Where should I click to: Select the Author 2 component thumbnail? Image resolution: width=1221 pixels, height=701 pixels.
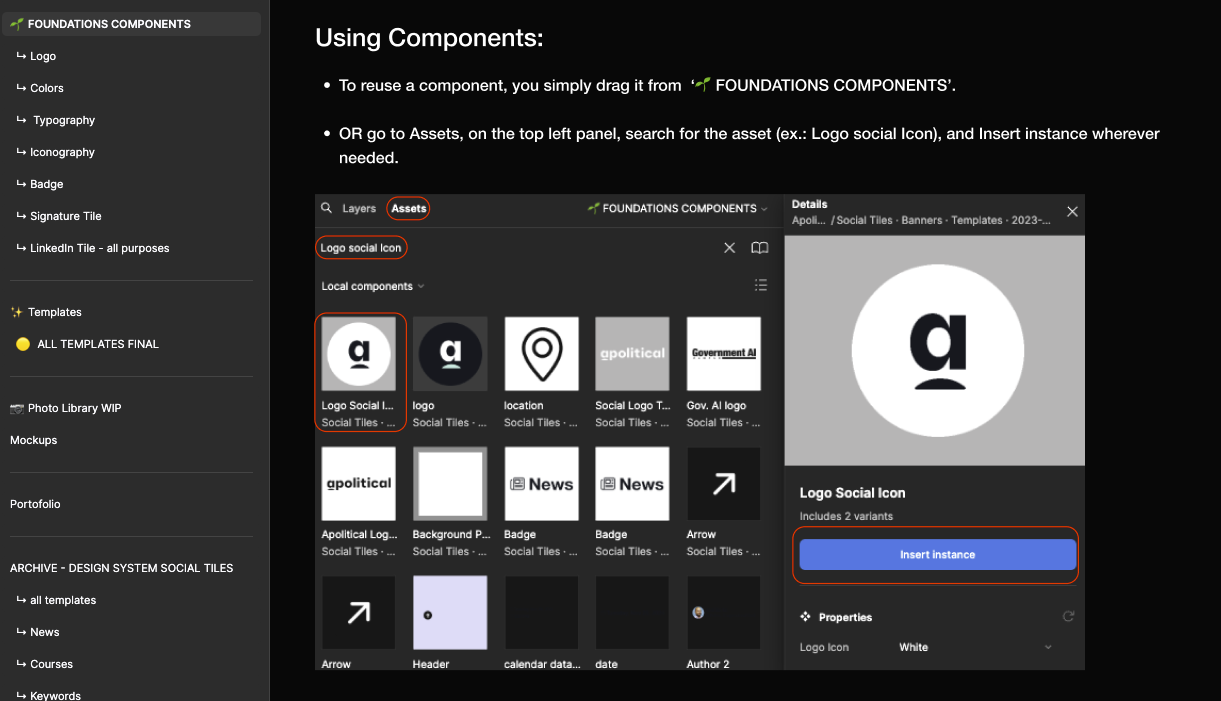click(x=723, y=613)
